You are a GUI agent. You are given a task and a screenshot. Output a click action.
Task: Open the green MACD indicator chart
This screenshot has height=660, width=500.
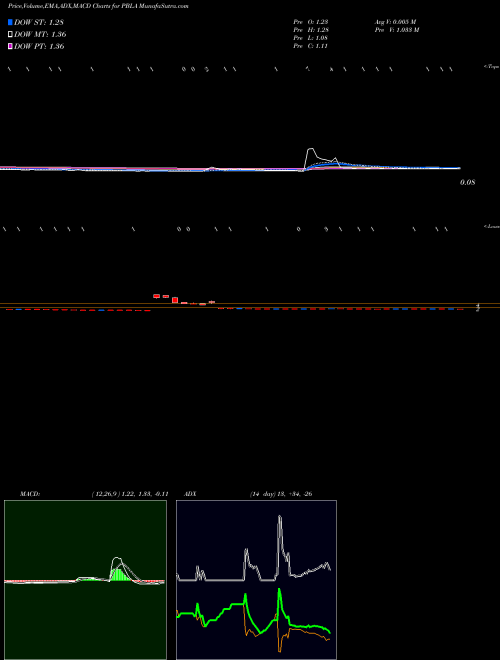(x=85, y=580)
